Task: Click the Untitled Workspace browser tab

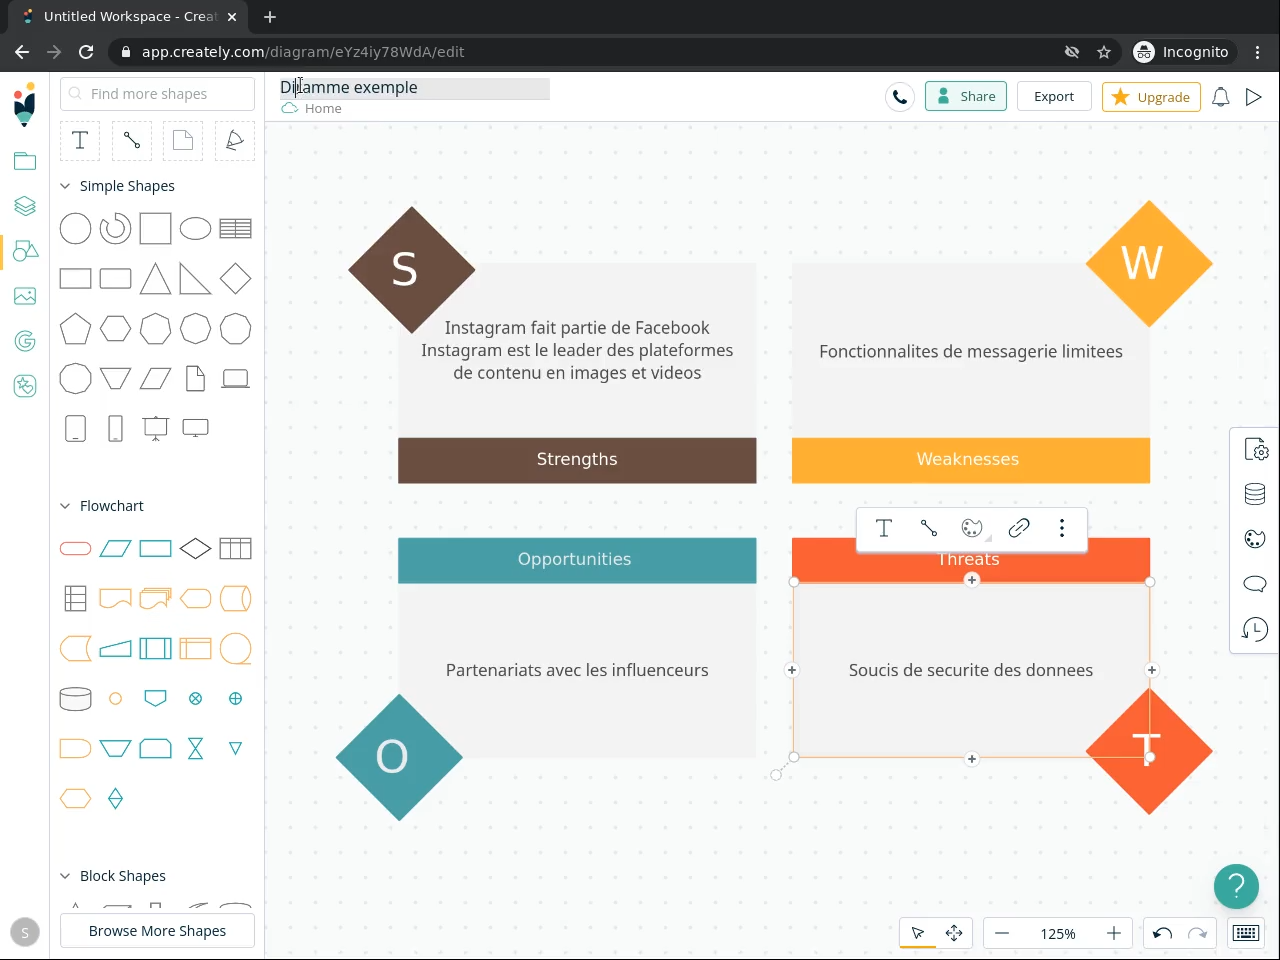Action: pos(130,17)
